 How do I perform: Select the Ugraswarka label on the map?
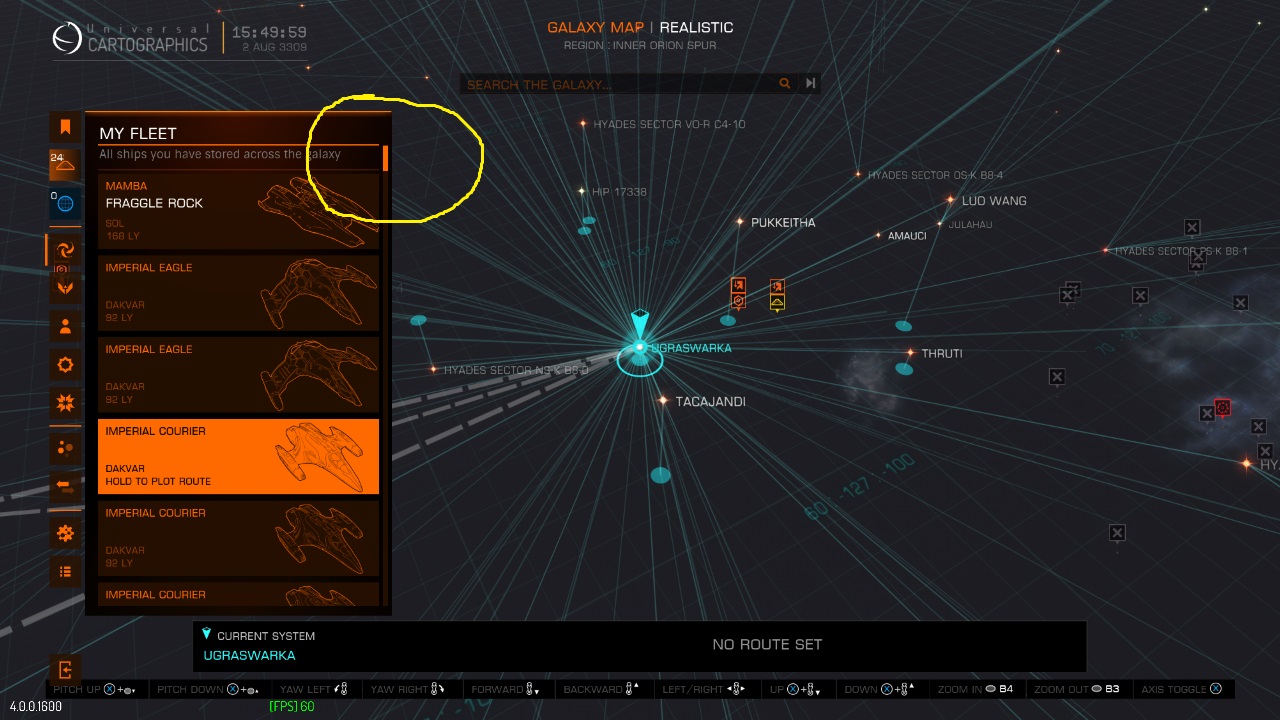click(691, 348)
